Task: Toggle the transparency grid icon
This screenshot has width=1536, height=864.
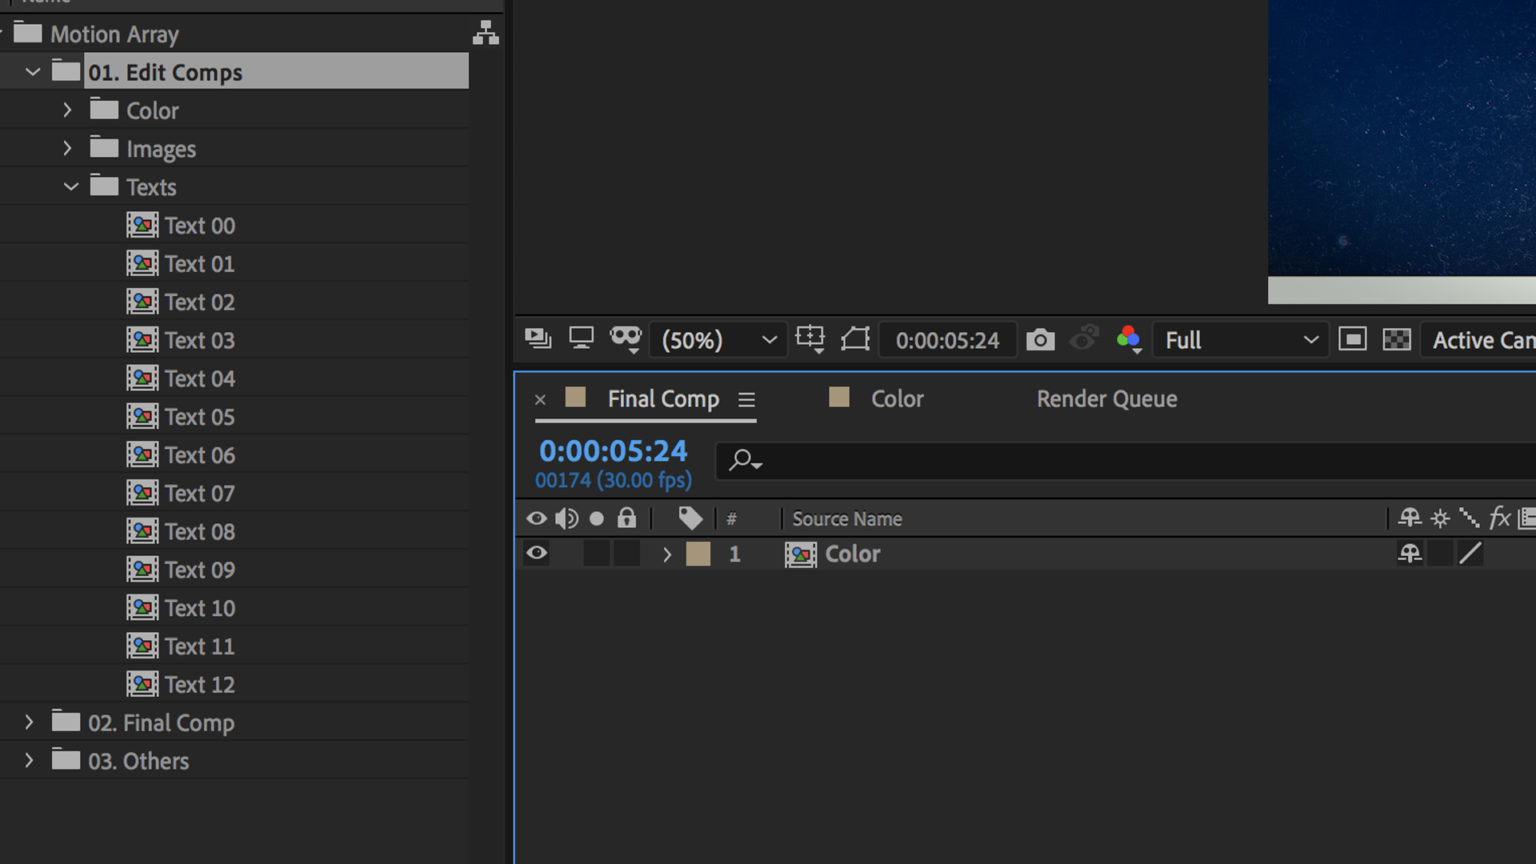Action: pos(1396,340)
